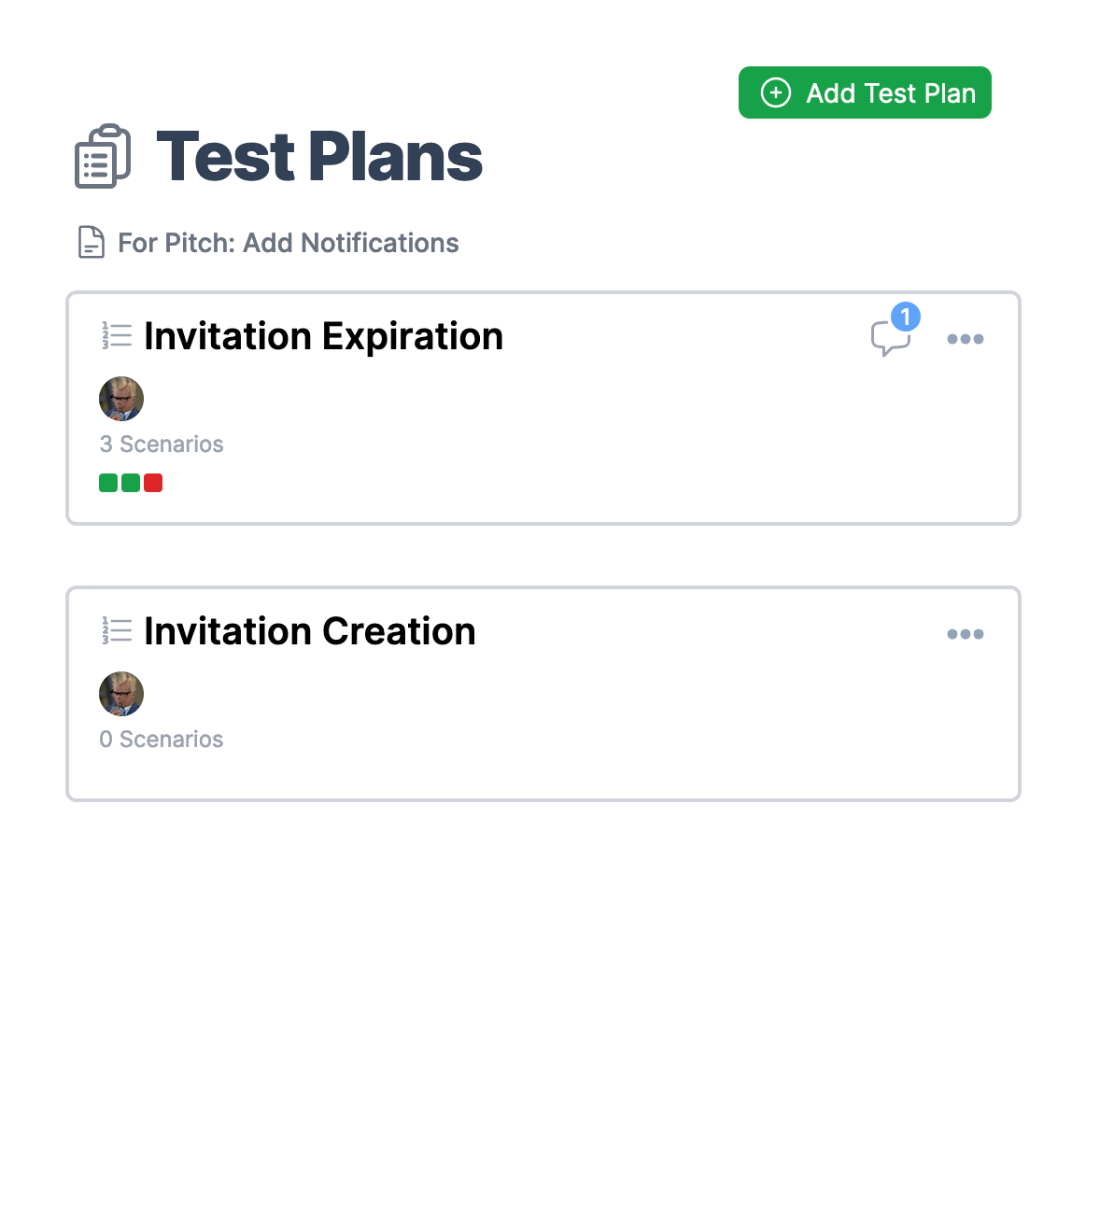Screen dimensions: 1100x1214
Task: Click numbered list icon beside Invitation Expiration
Action: (x=116, y=336)
